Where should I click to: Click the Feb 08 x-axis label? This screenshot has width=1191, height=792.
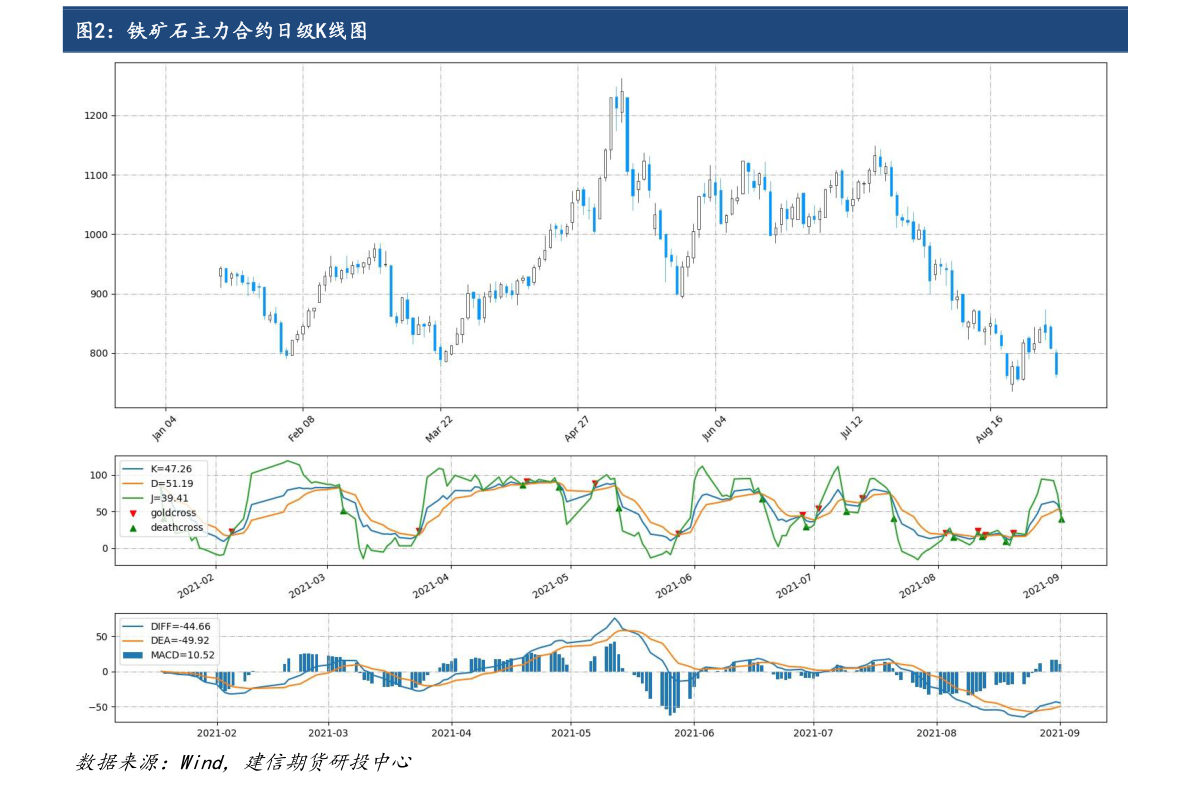coord(302,428)
